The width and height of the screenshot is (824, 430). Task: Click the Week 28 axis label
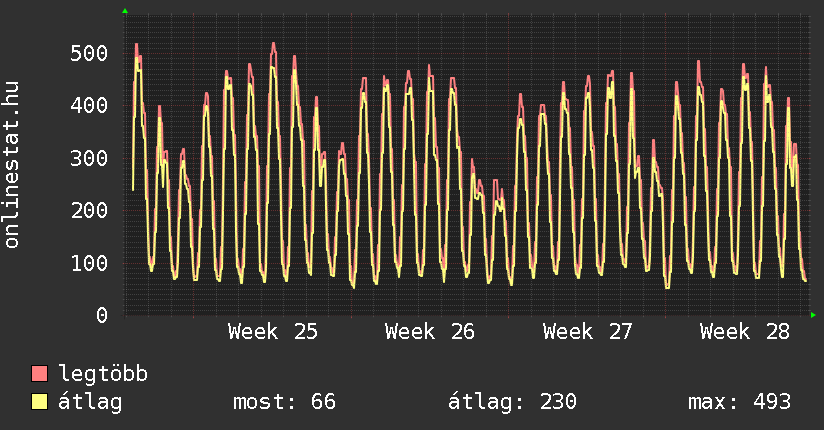click(x=744, y=332)
